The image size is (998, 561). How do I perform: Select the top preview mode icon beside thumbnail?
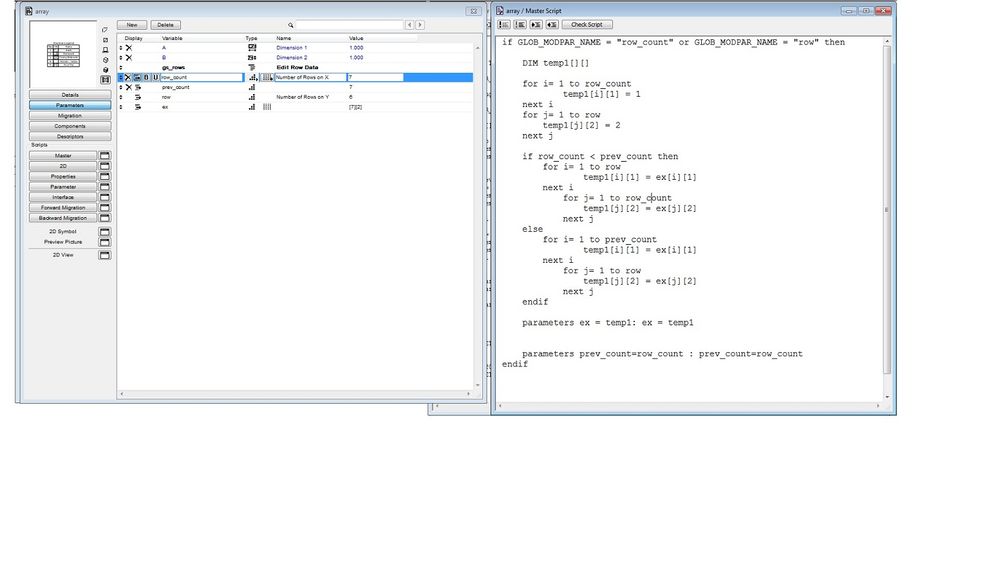click(105, 30)
